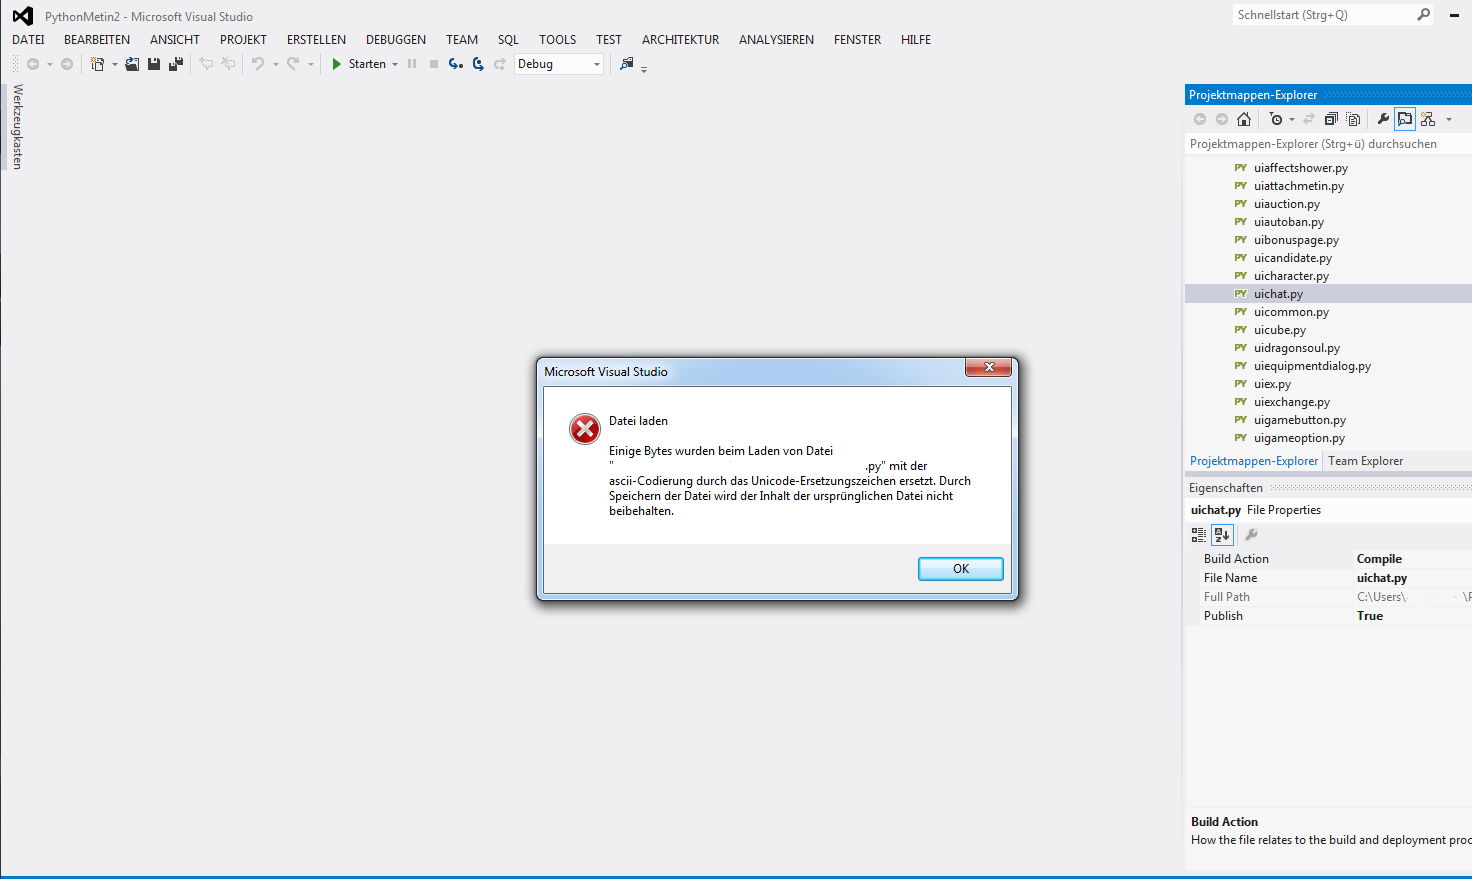
Task: Open the ARCHITEKTUR menu
Action: click(680, 40)
